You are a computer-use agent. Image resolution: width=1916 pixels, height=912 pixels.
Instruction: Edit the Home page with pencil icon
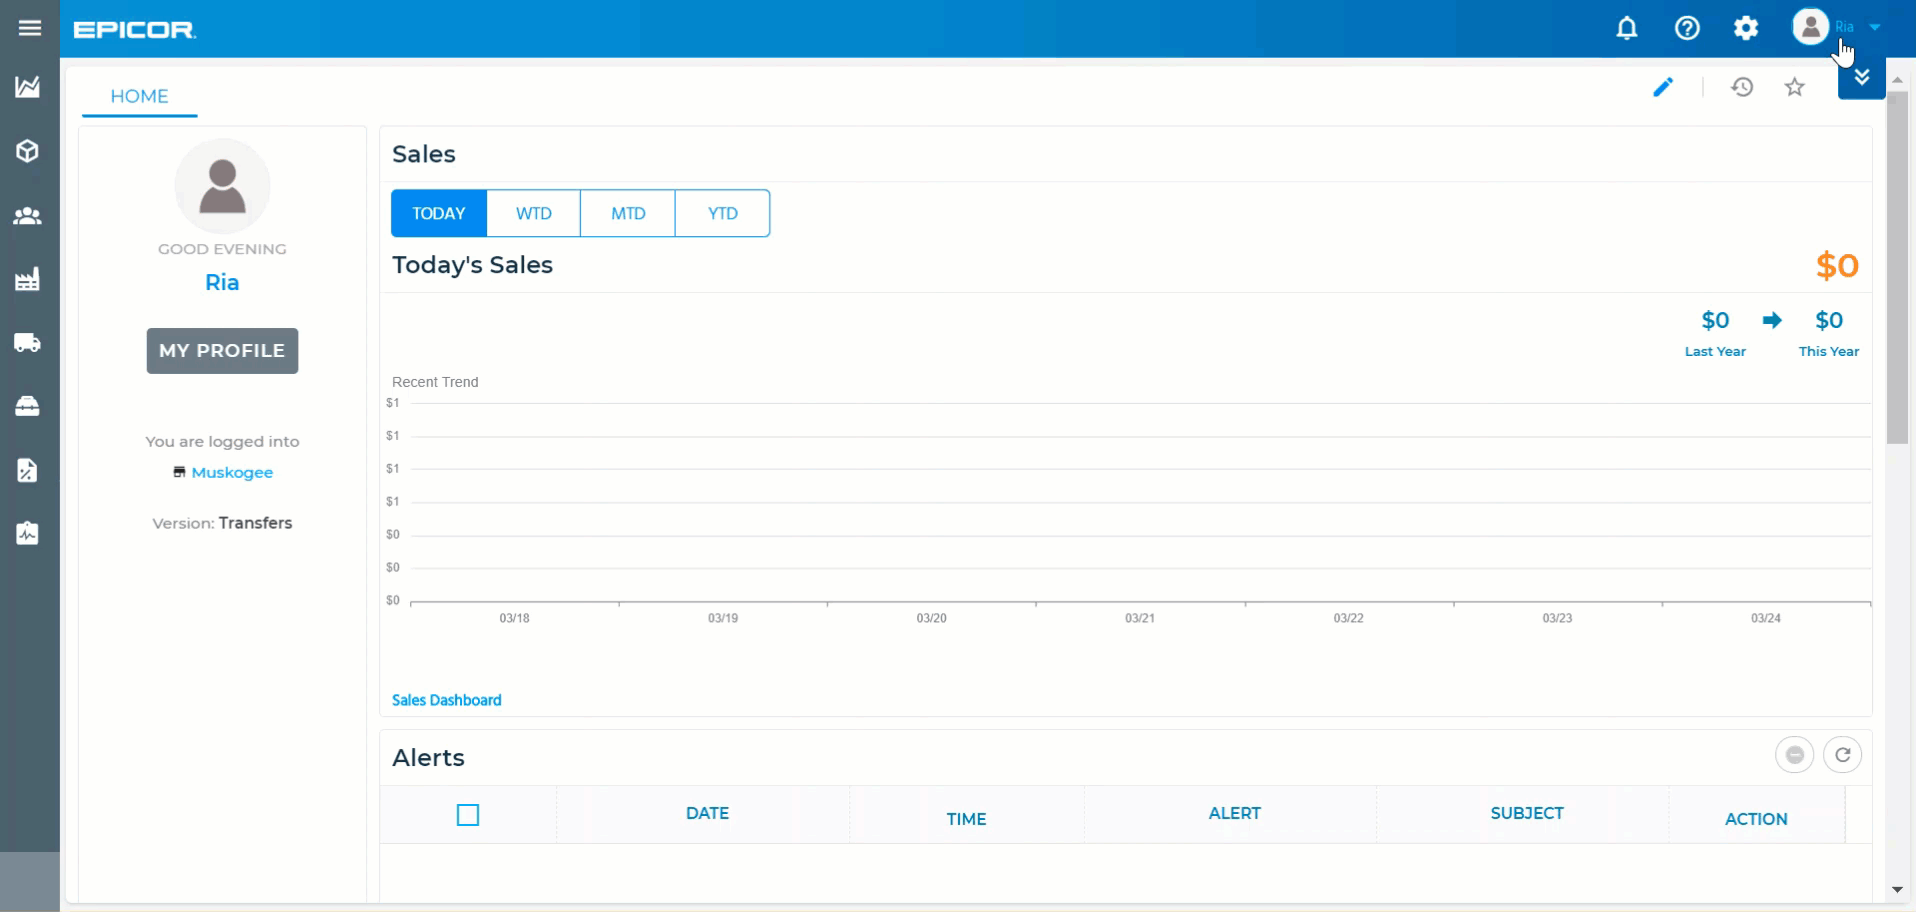point(1662,87)
